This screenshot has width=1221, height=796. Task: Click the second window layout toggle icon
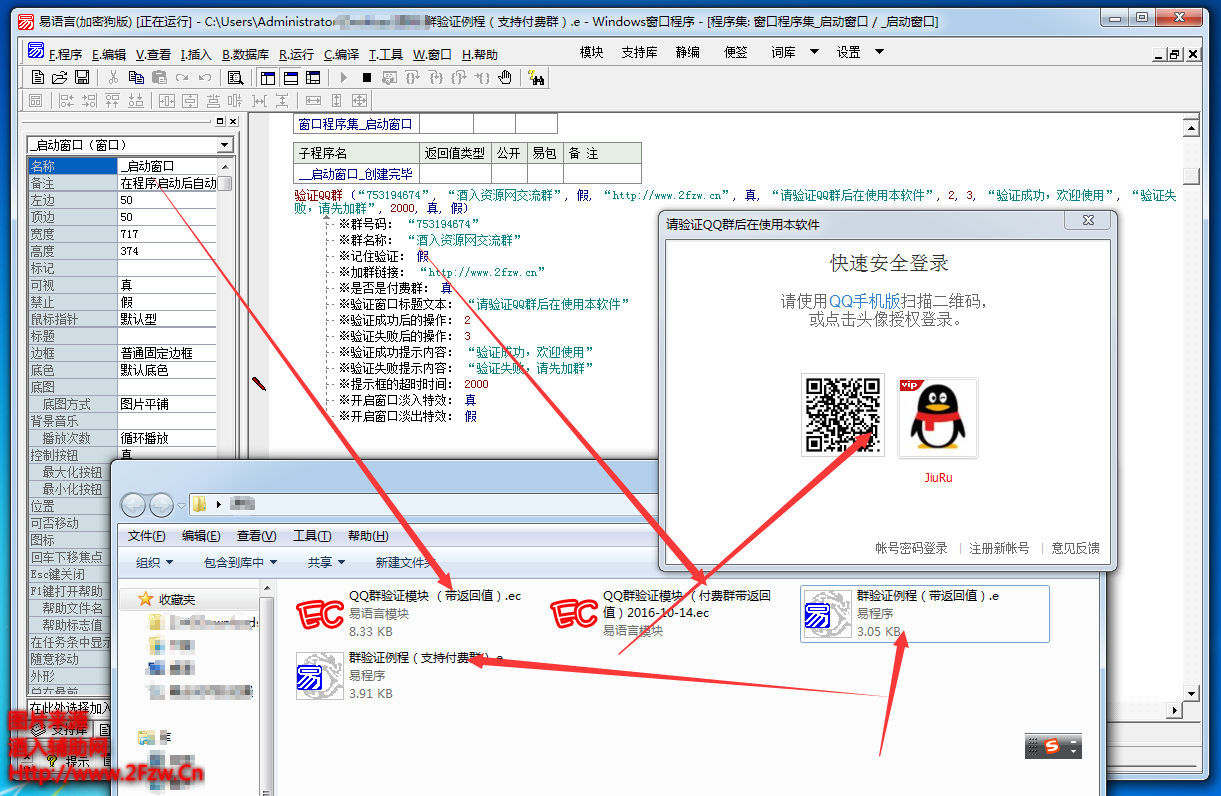click(x=291, y=77)
